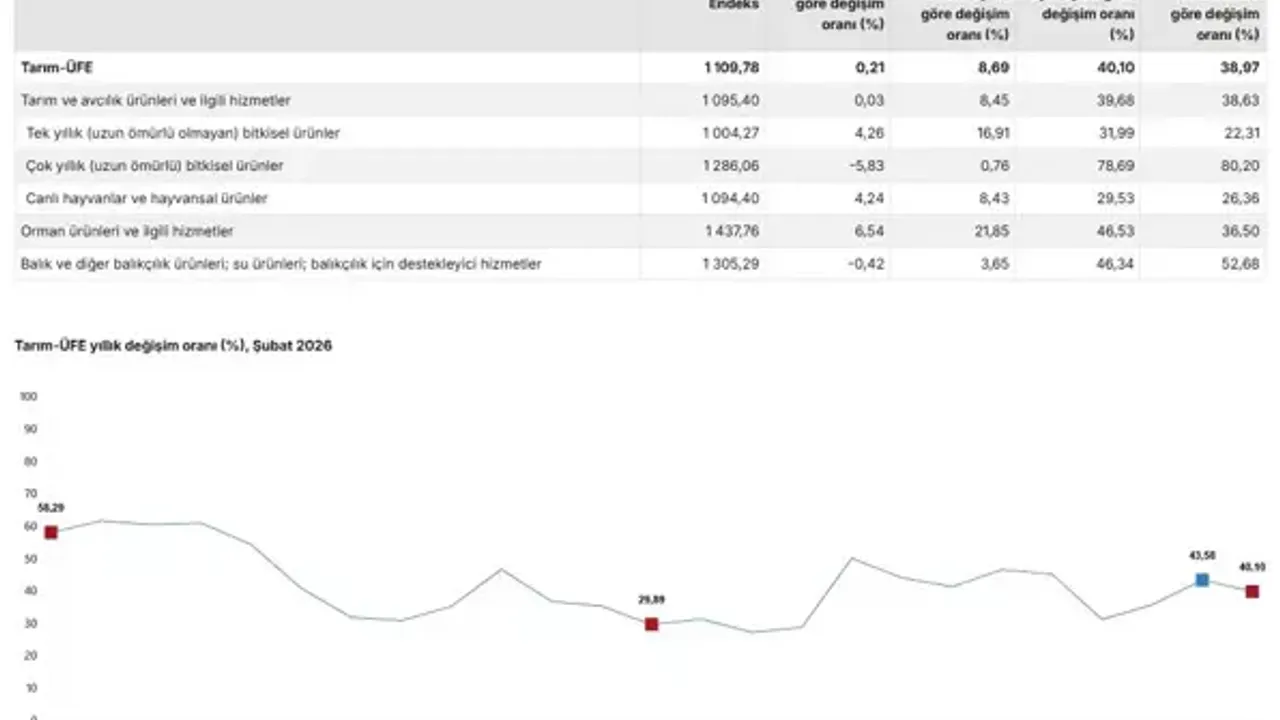Click the red marker labeled 29,89
Viewport: 1280px width, 720px height.
click(x=651, y=624)
